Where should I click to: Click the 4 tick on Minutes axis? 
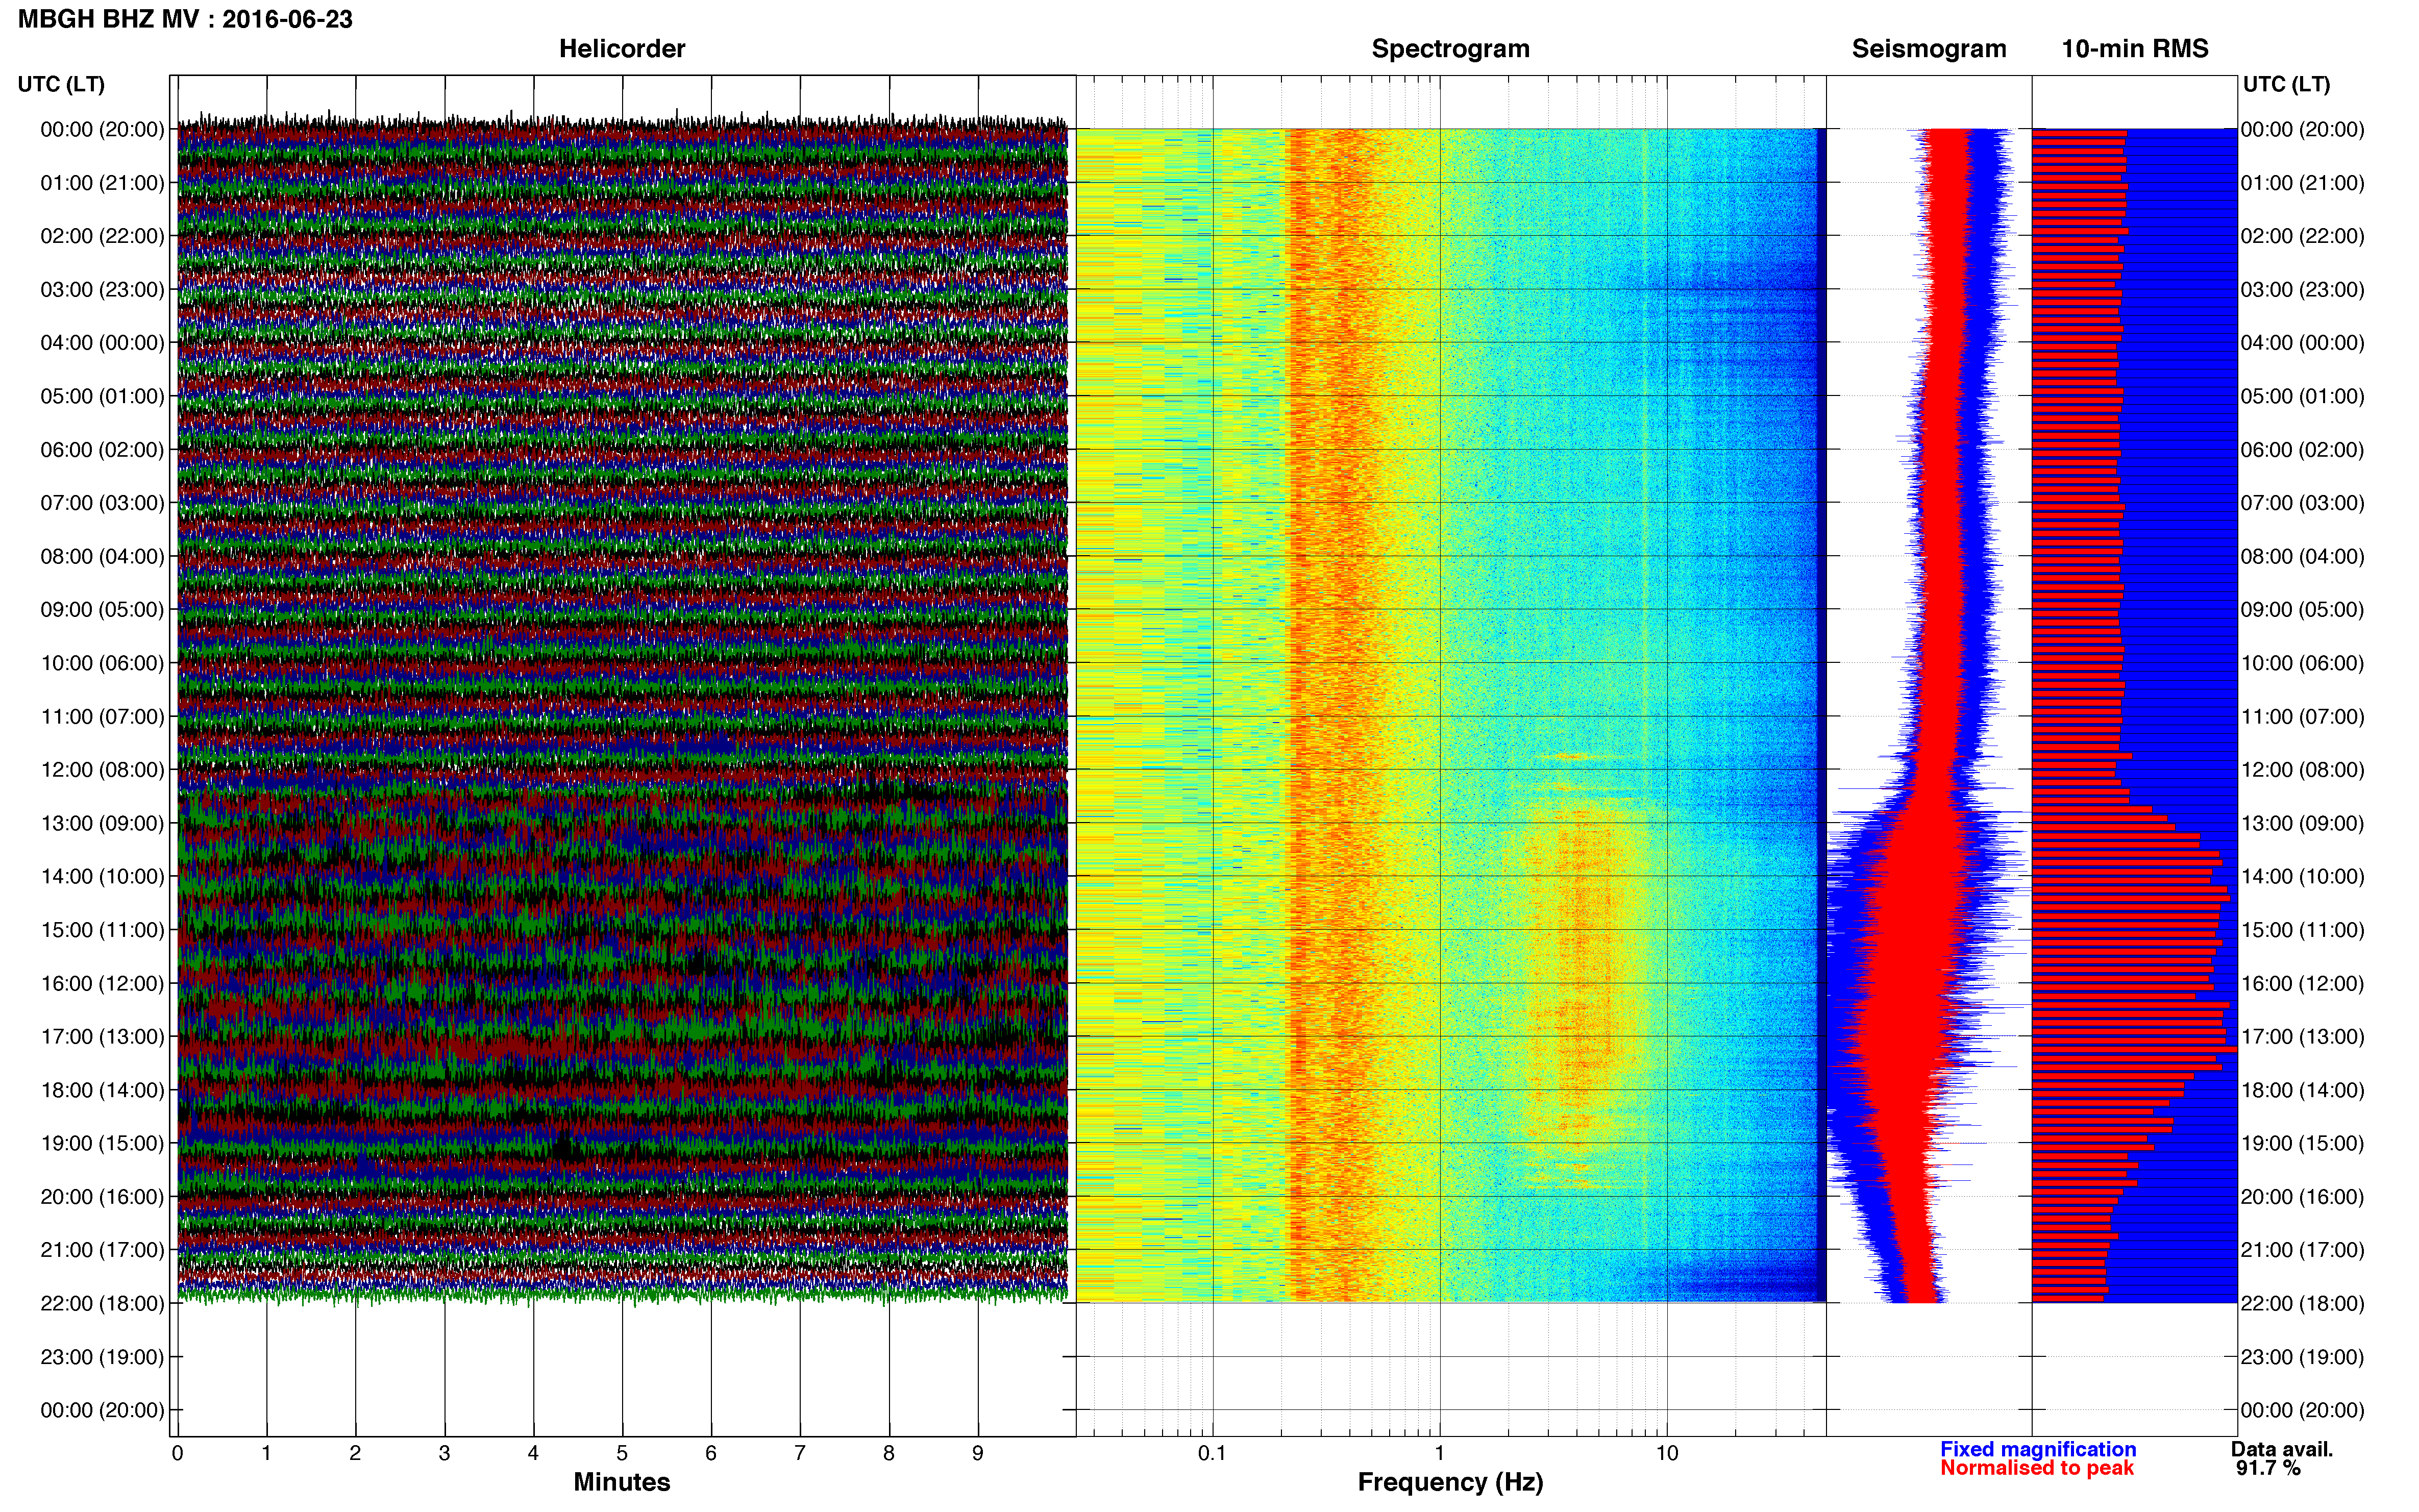pyautogui.click(x=533, y=1453)
